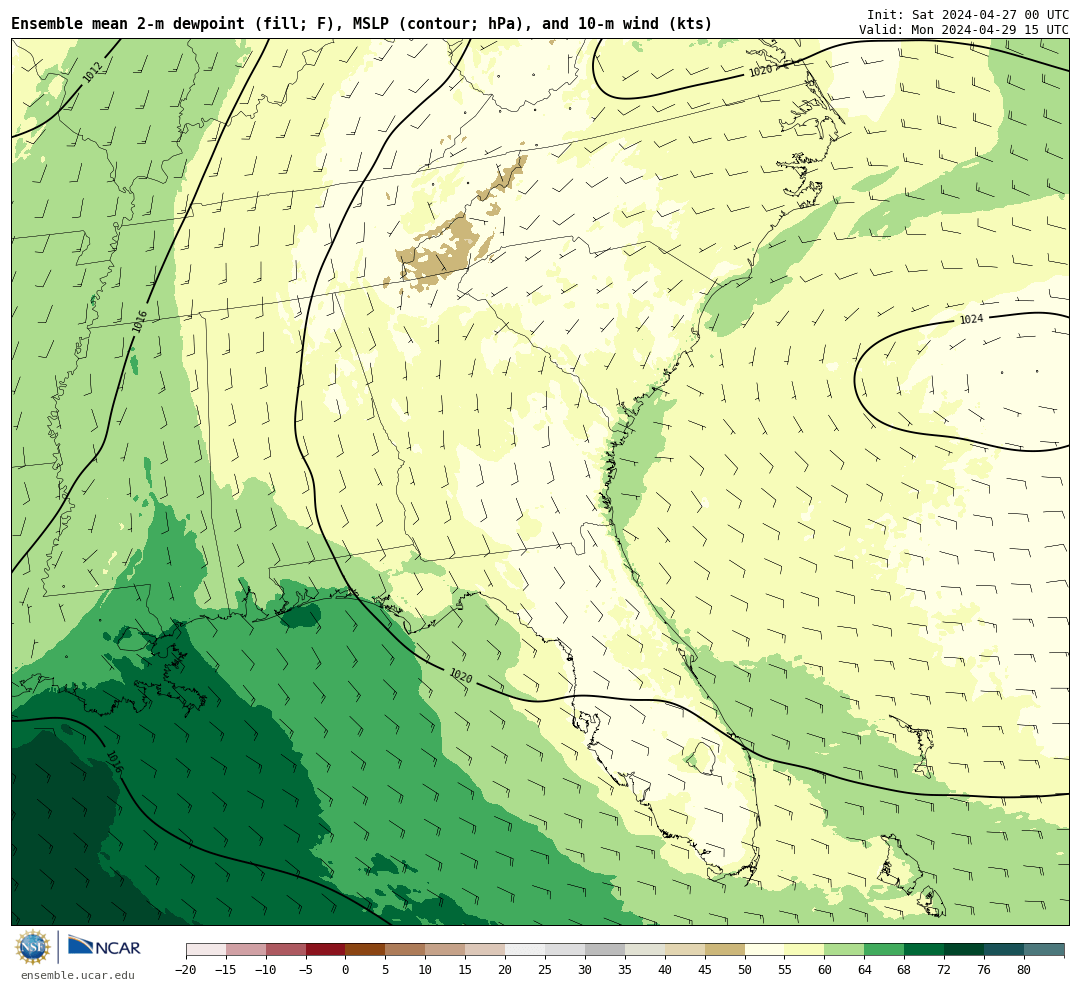
Task: Click the −5 colorbar tick label
Action: pyautogui.click(x=306, y=970)
